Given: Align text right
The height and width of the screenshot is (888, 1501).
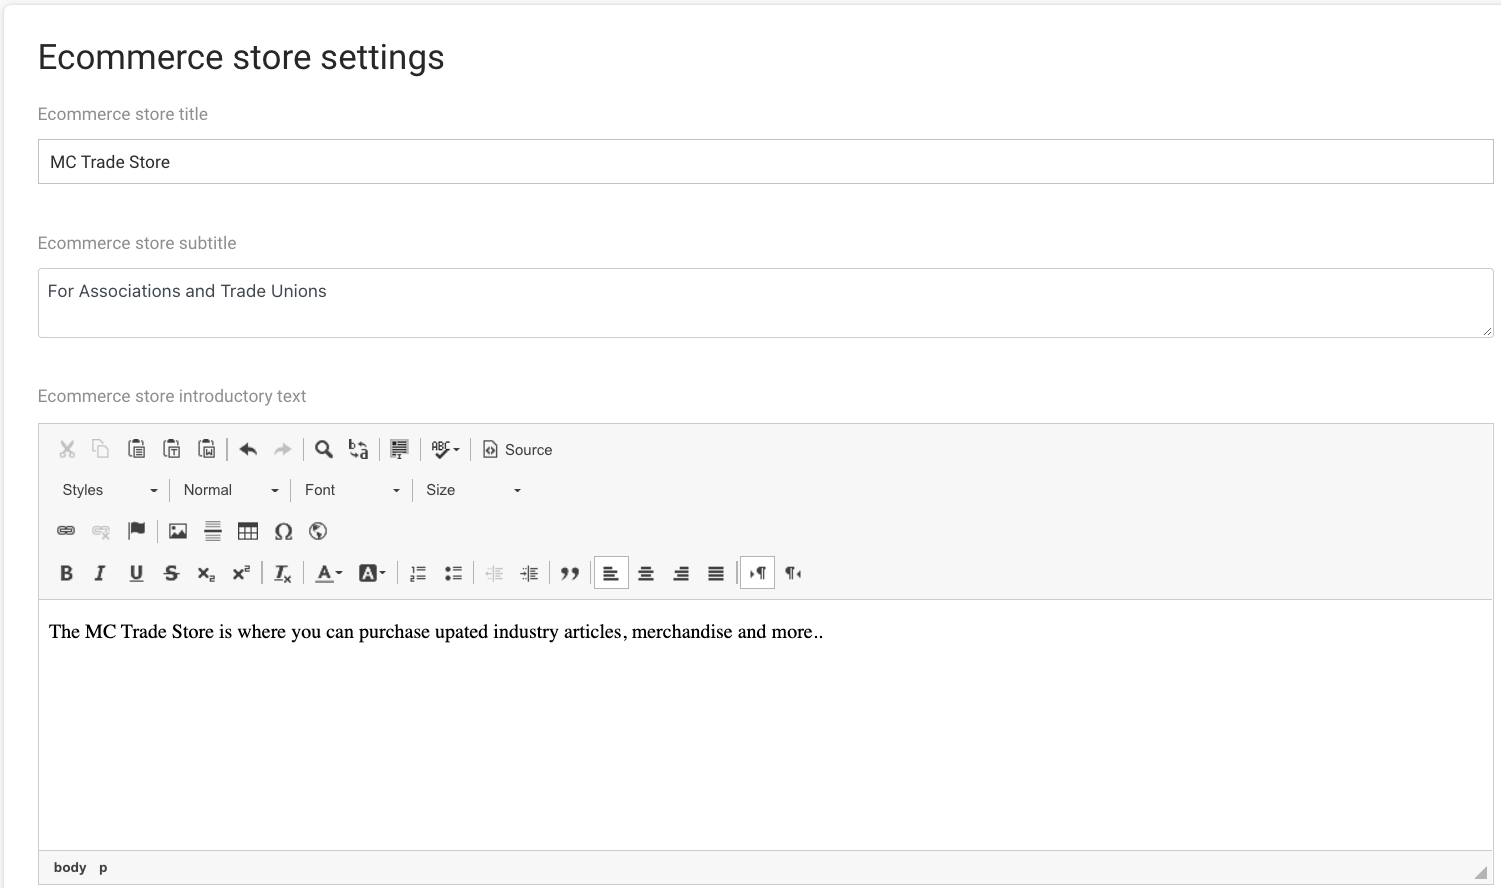Looking at the screenshot, I should point(681,573).
